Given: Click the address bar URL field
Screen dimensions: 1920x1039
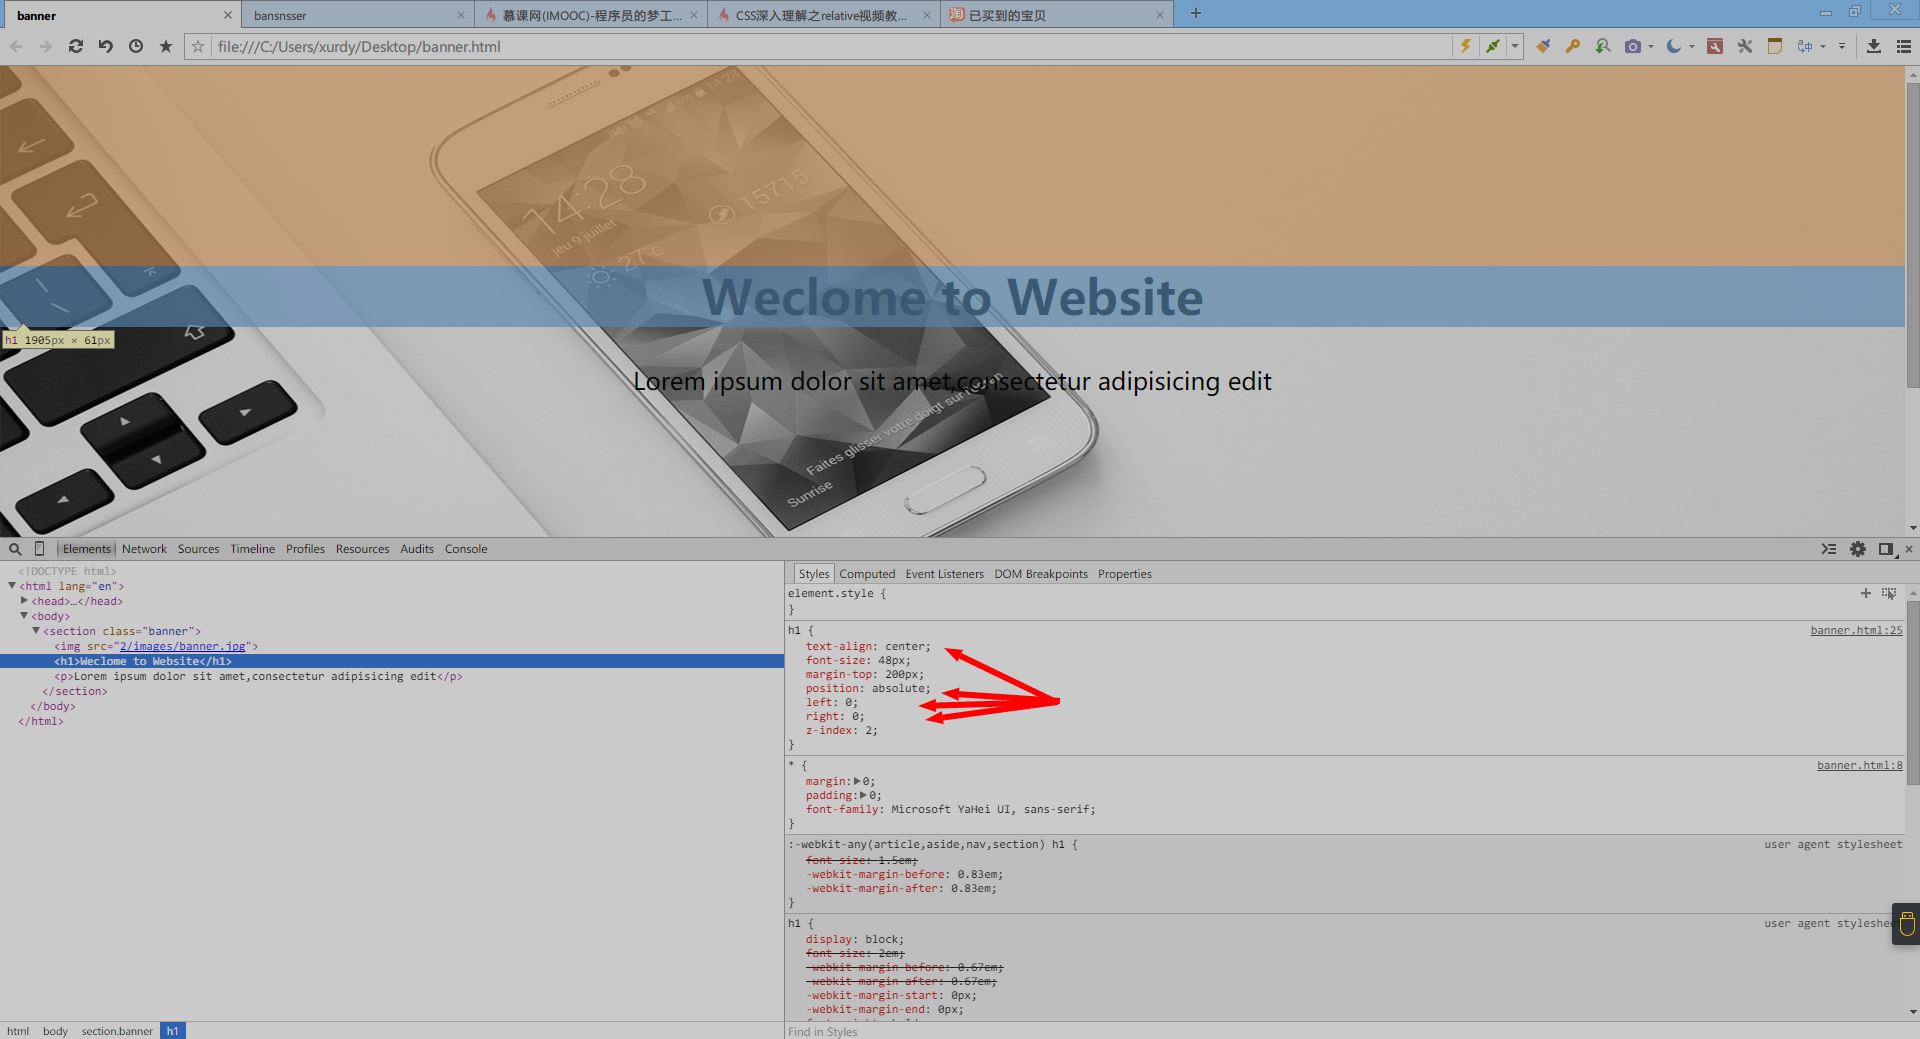Looking at the screenshot, I should click(820, 46).
